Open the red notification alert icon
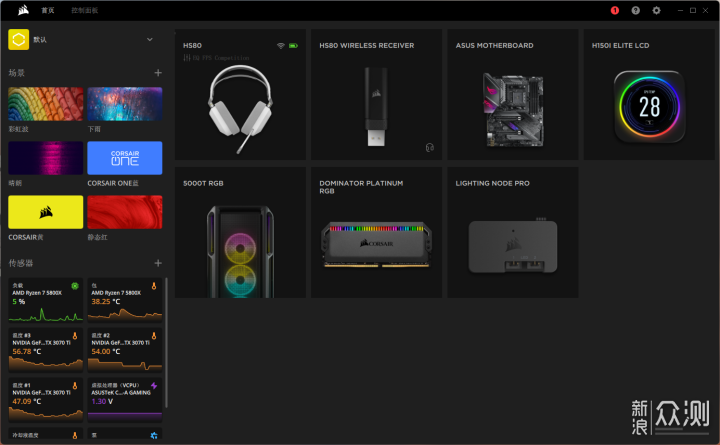The width and height of the screenshot is (720, 445). pos(615,10)
